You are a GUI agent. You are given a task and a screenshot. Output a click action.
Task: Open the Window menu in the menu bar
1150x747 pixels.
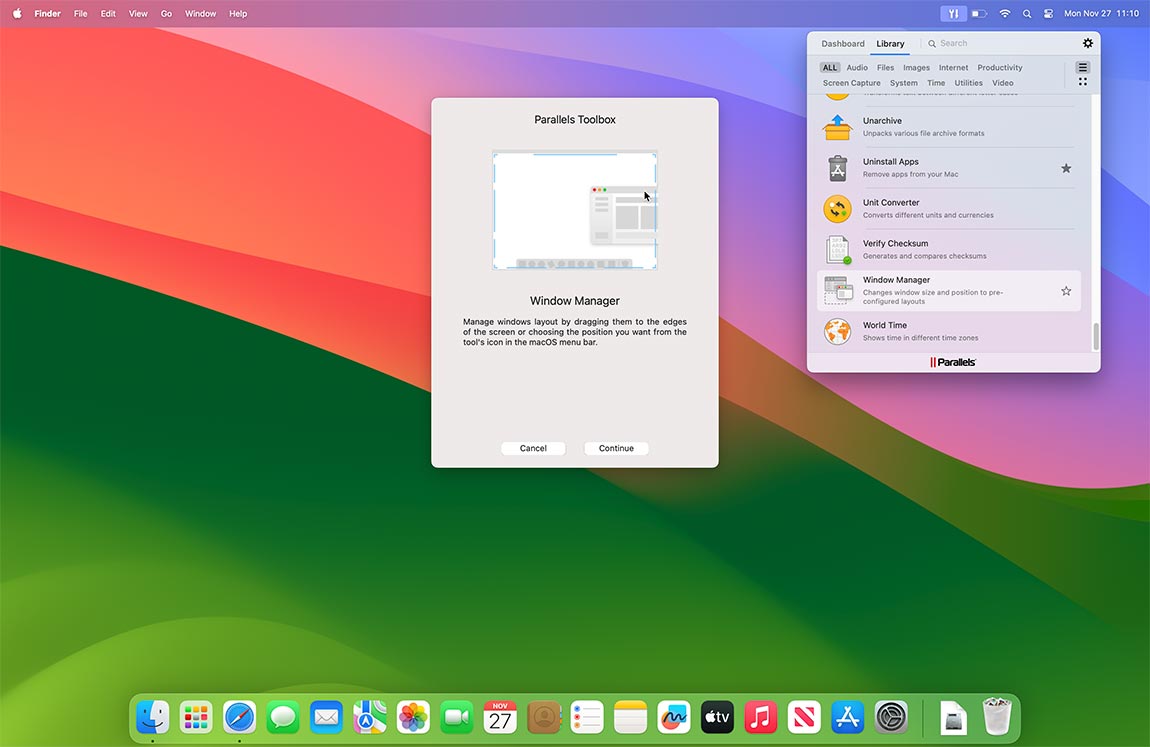point(200,13)
